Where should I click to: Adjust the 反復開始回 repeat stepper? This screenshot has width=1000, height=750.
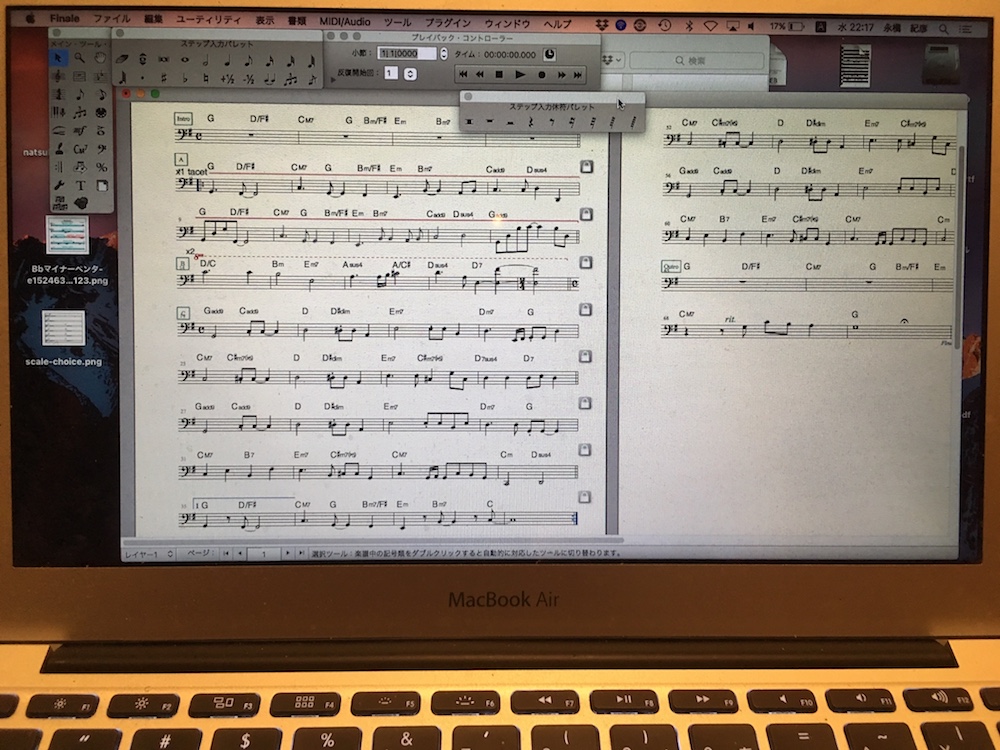click(411, 73)
